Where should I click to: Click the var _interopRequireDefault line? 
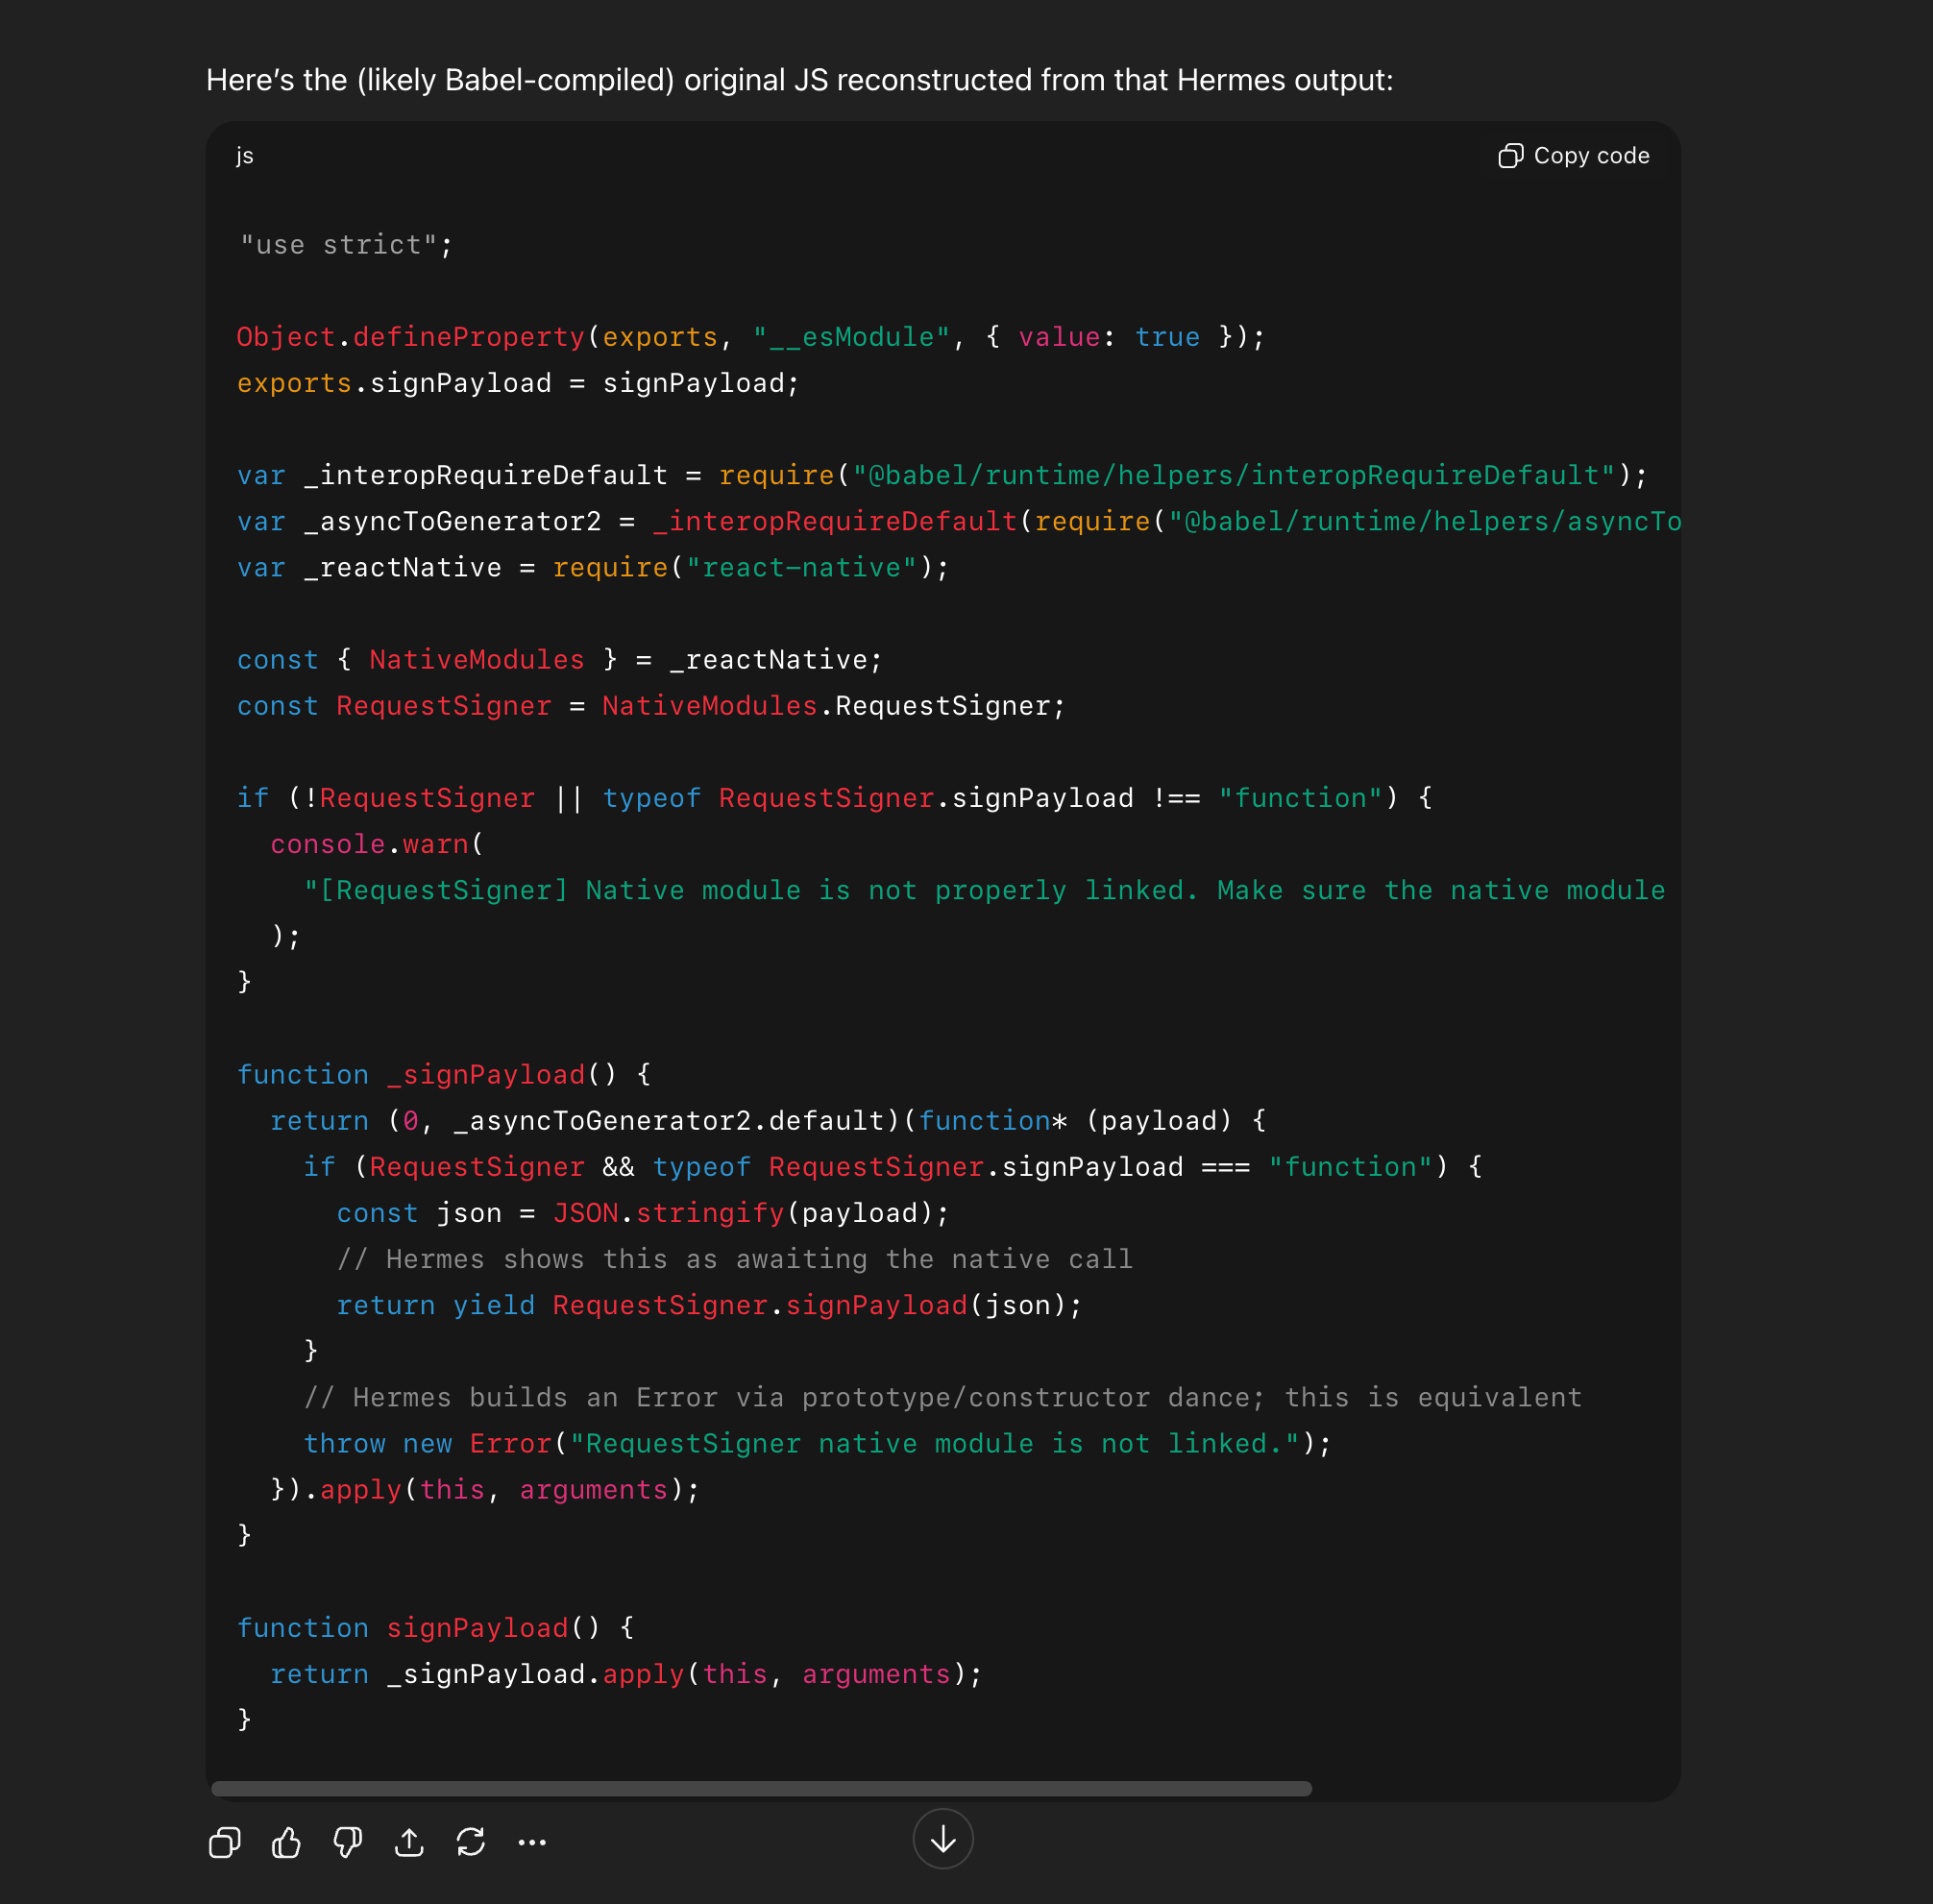coord(942,475)
